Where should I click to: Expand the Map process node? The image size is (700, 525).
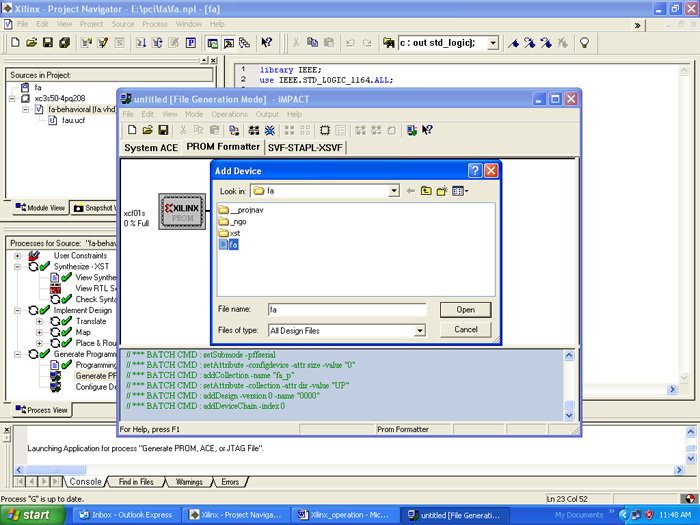(39, 332)
